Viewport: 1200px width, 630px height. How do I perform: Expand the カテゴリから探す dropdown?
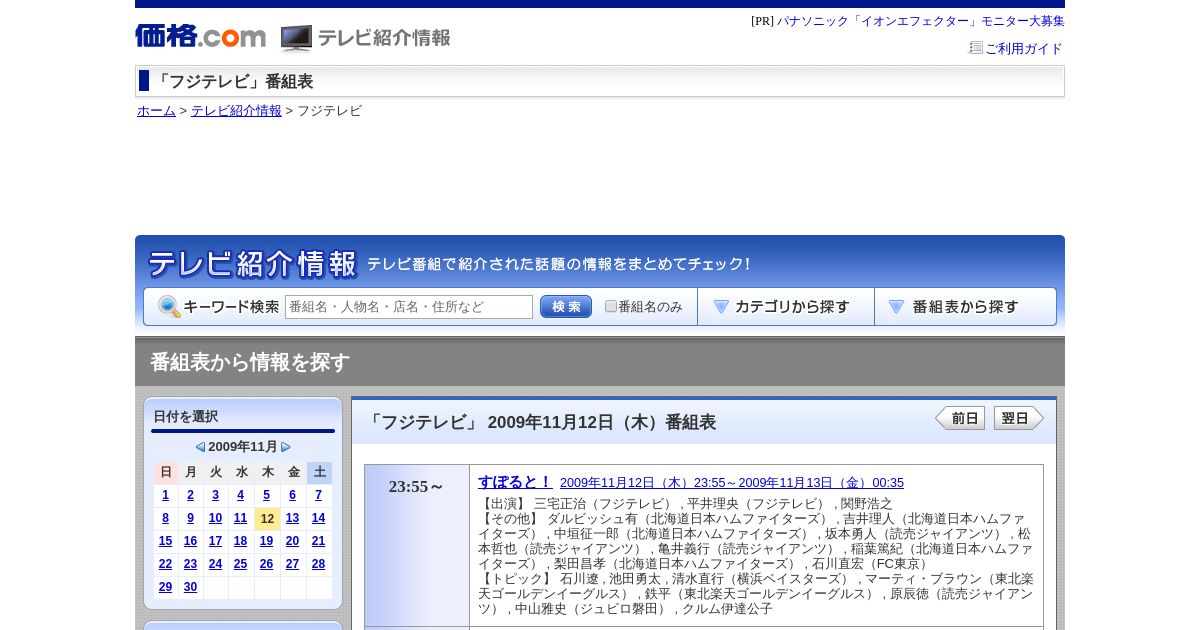coord(786,307)
